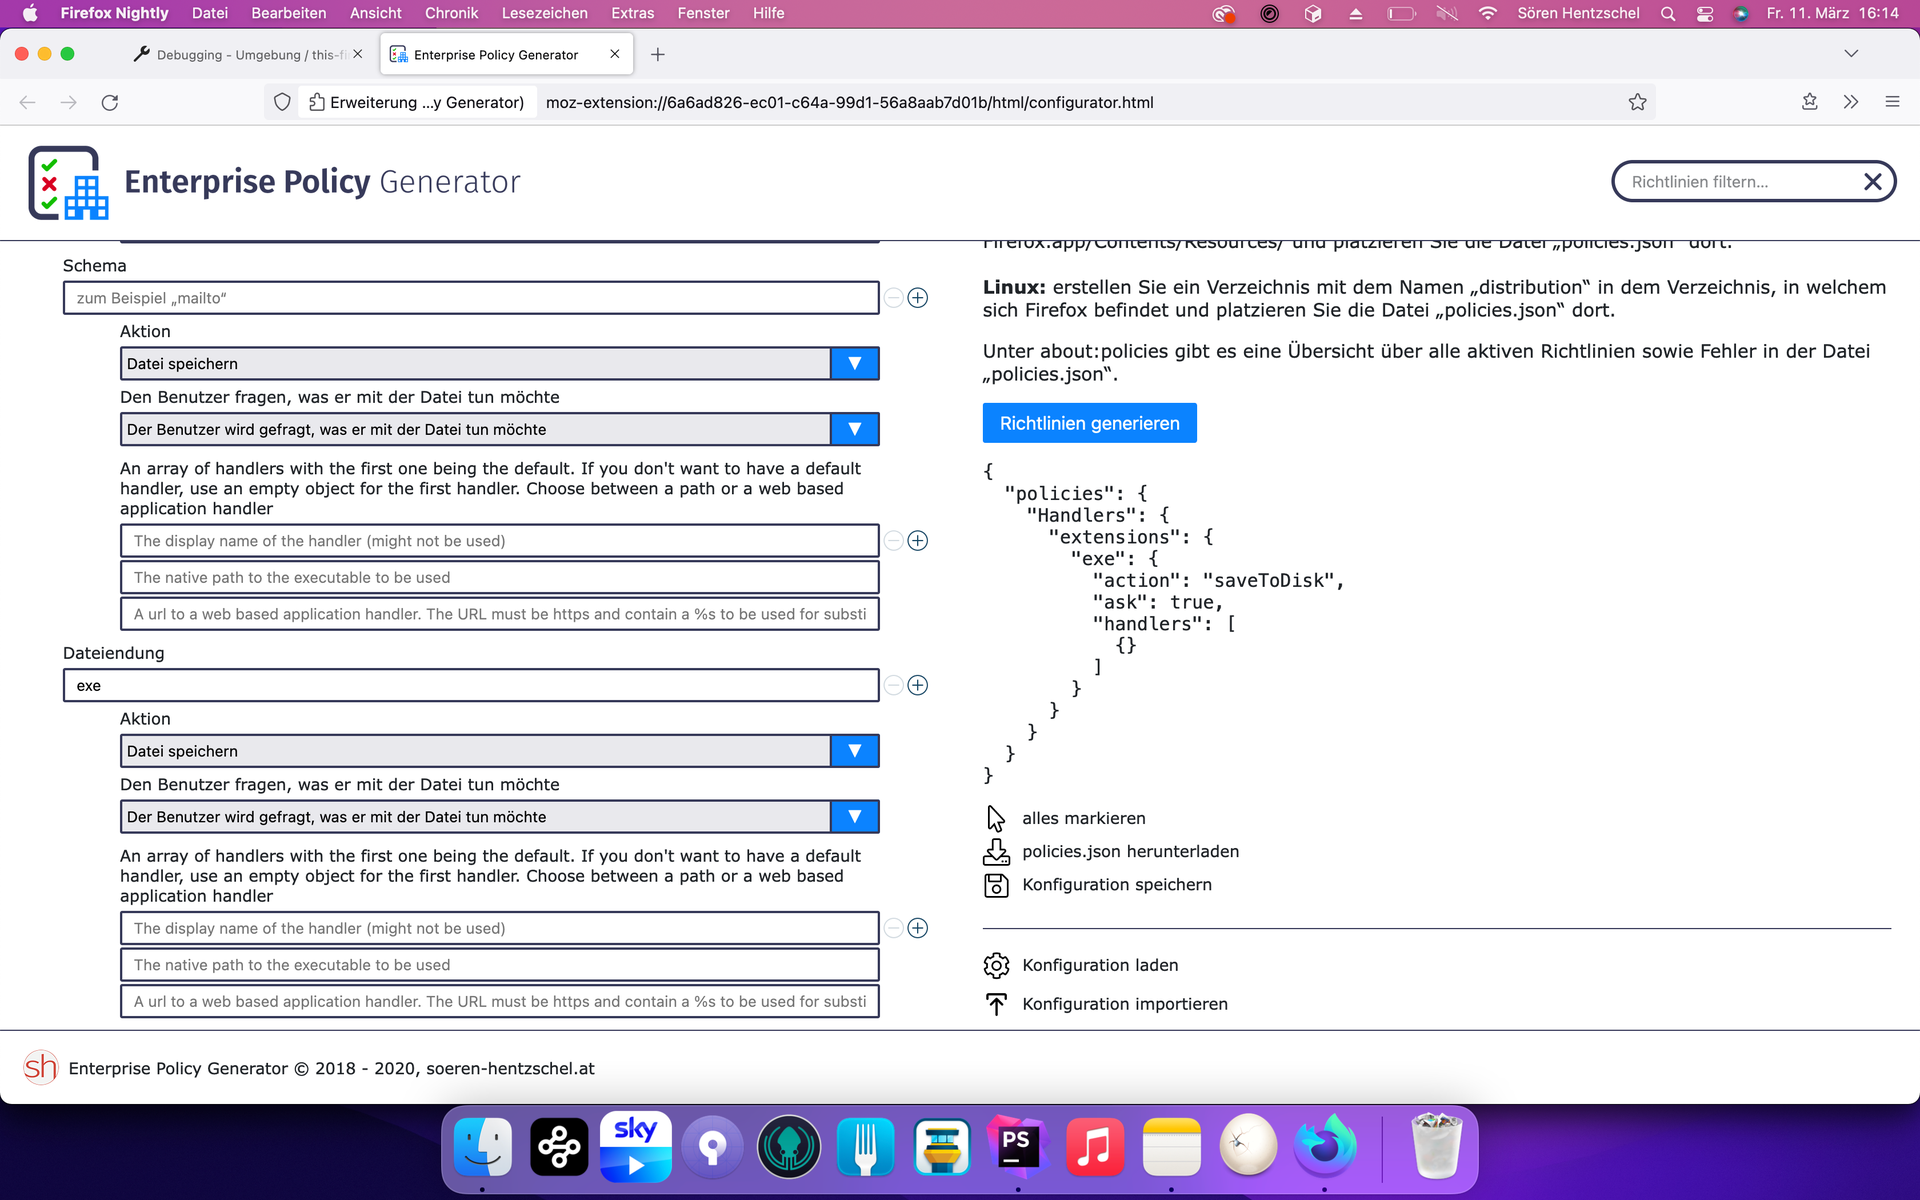
Task: Click the alles markieren cursor icon
Action: point(996,818)
